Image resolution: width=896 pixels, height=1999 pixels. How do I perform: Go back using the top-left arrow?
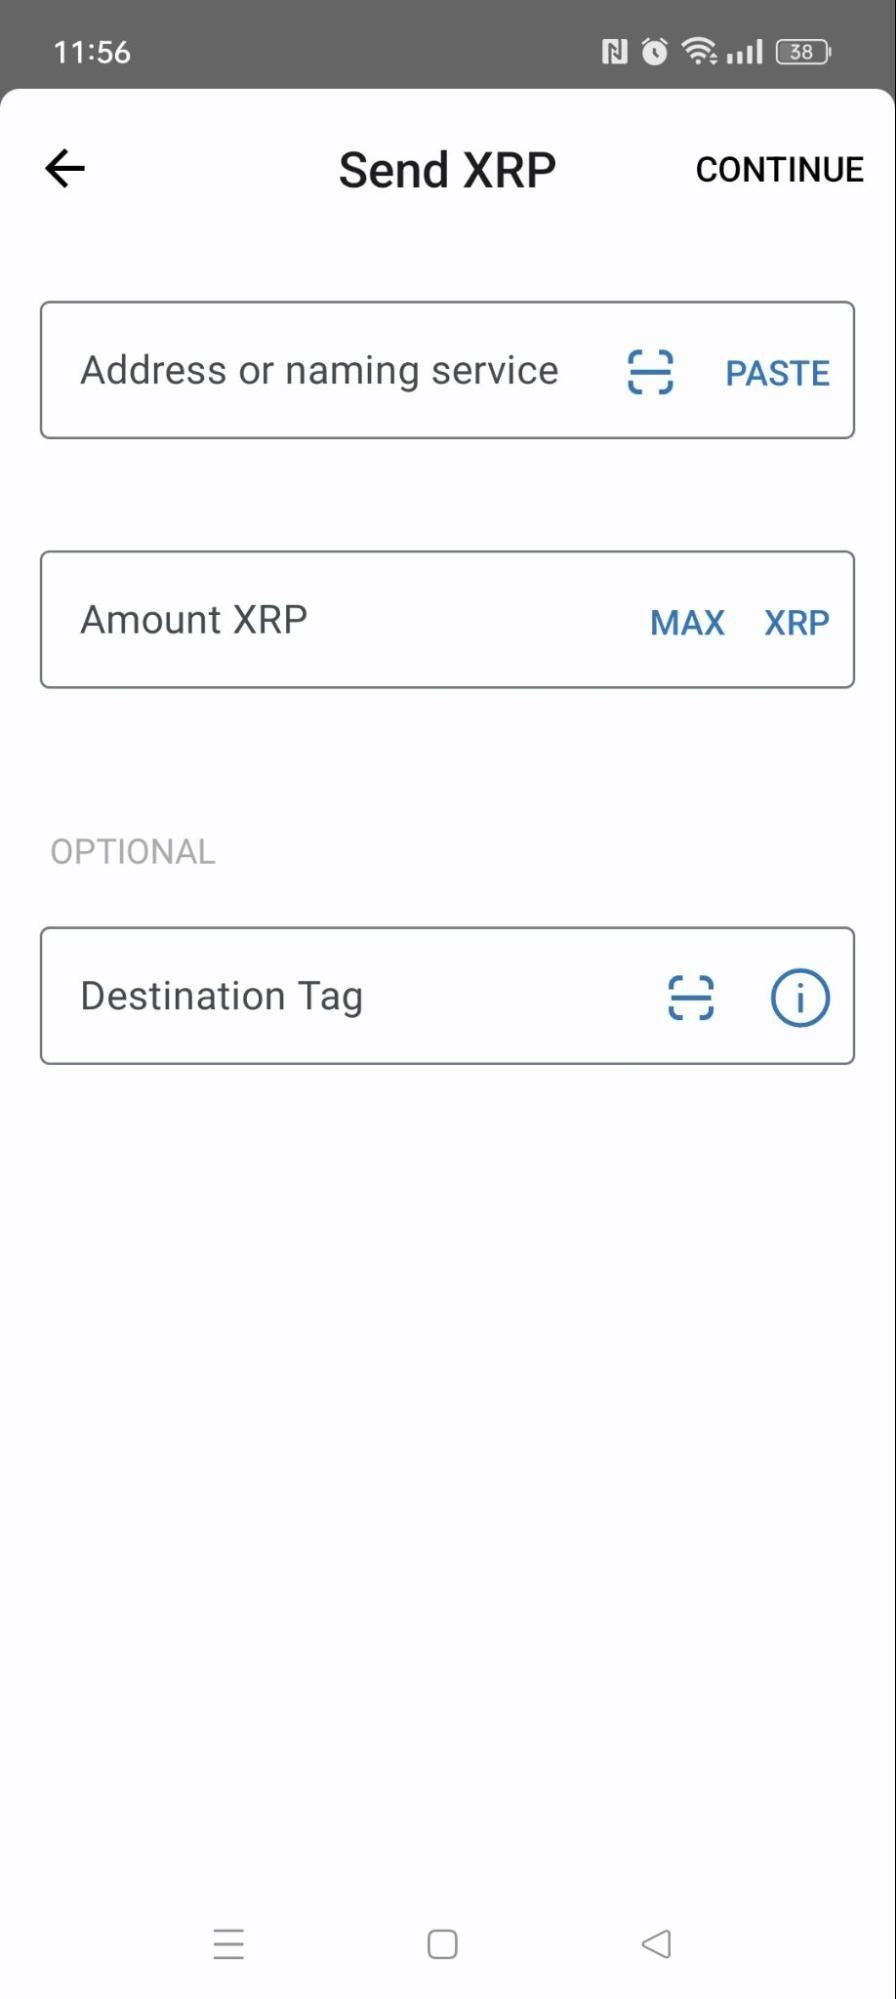pos(65,168)
